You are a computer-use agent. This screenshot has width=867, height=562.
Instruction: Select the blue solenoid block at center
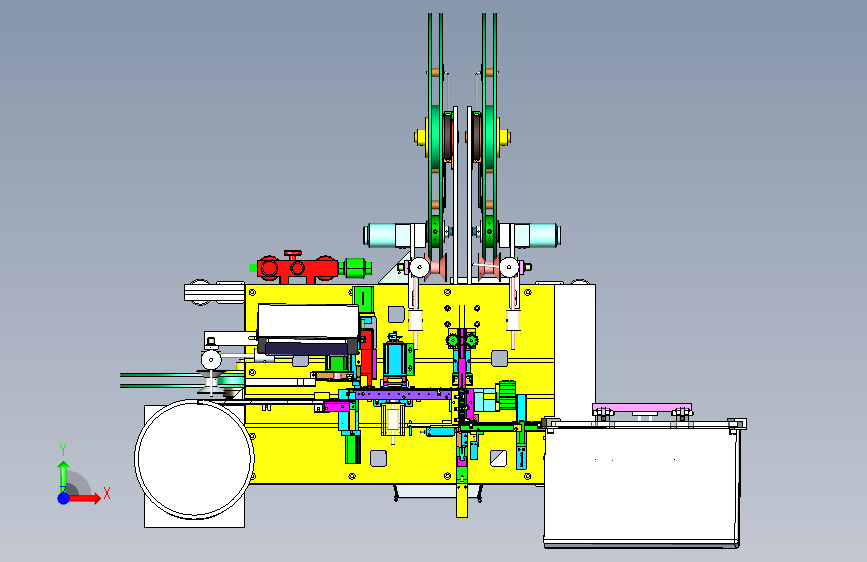tap(394, 358)
